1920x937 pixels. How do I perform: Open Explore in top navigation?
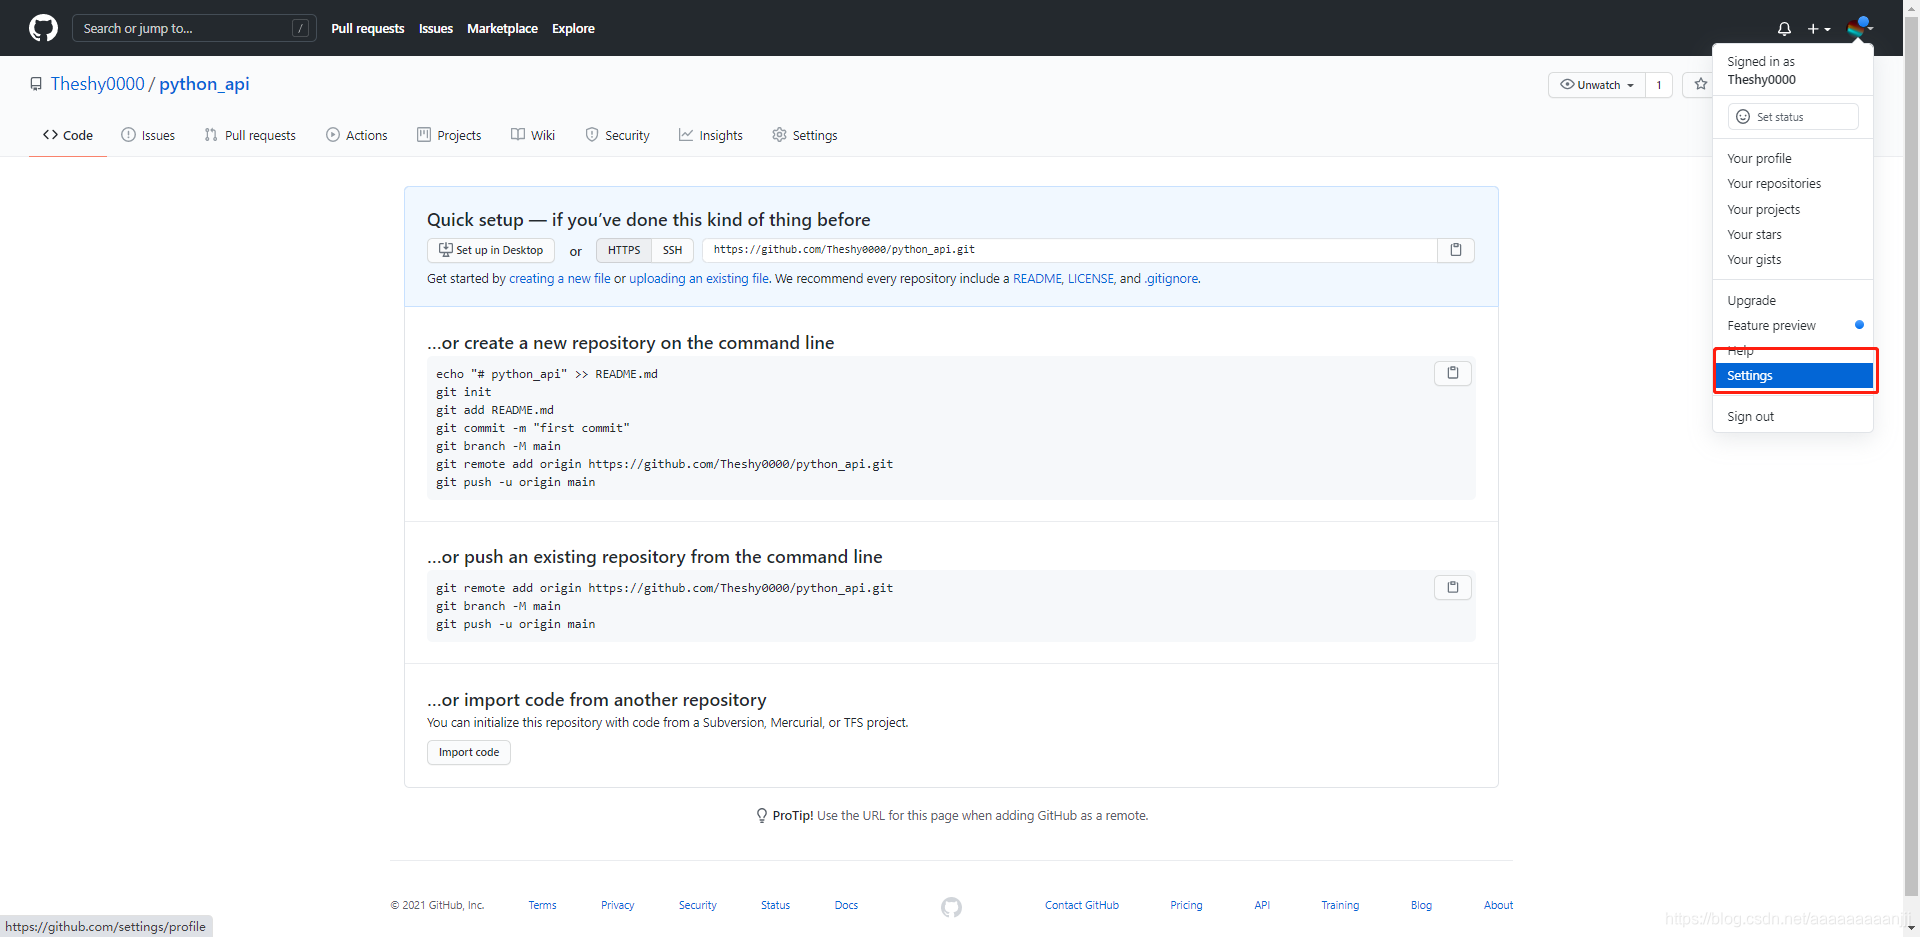pyautogui.click(x=573, y=28)
